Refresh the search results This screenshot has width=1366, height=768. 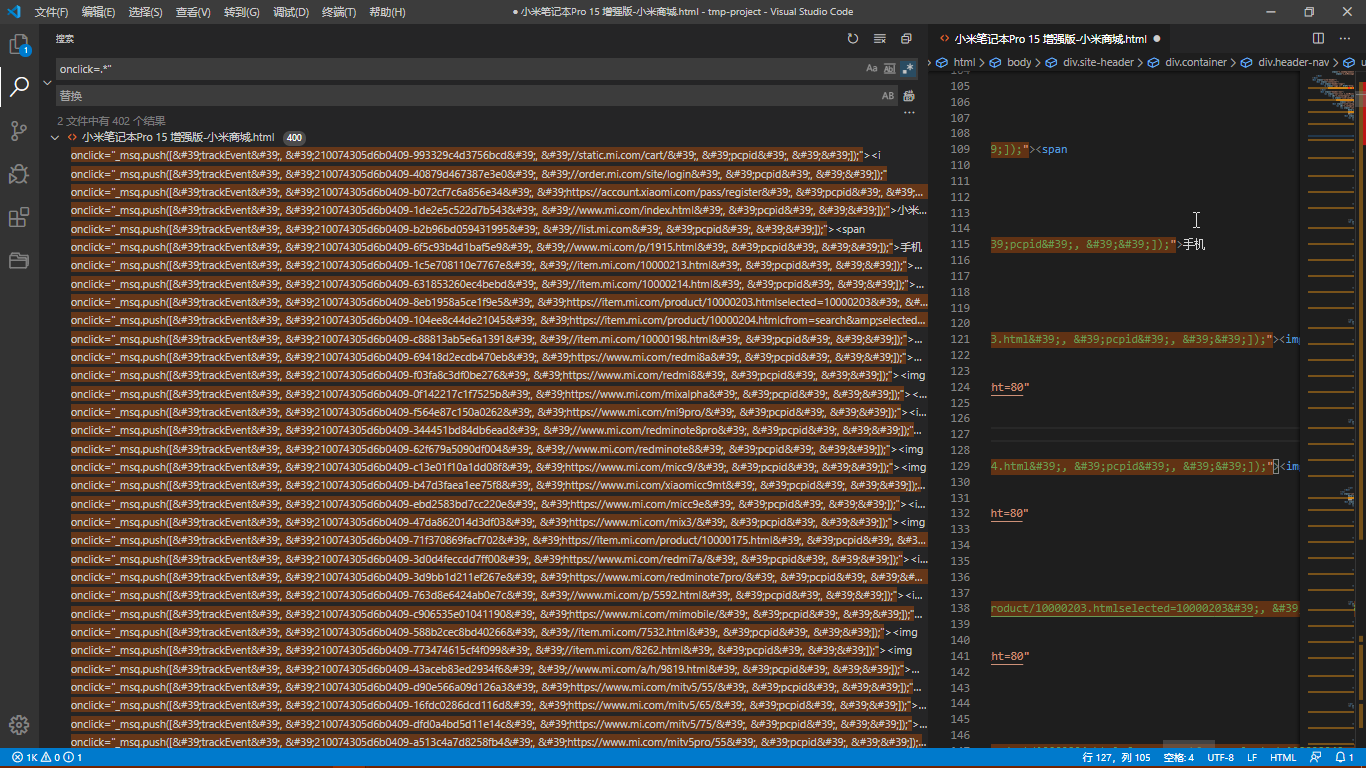(x=852, y=38)
